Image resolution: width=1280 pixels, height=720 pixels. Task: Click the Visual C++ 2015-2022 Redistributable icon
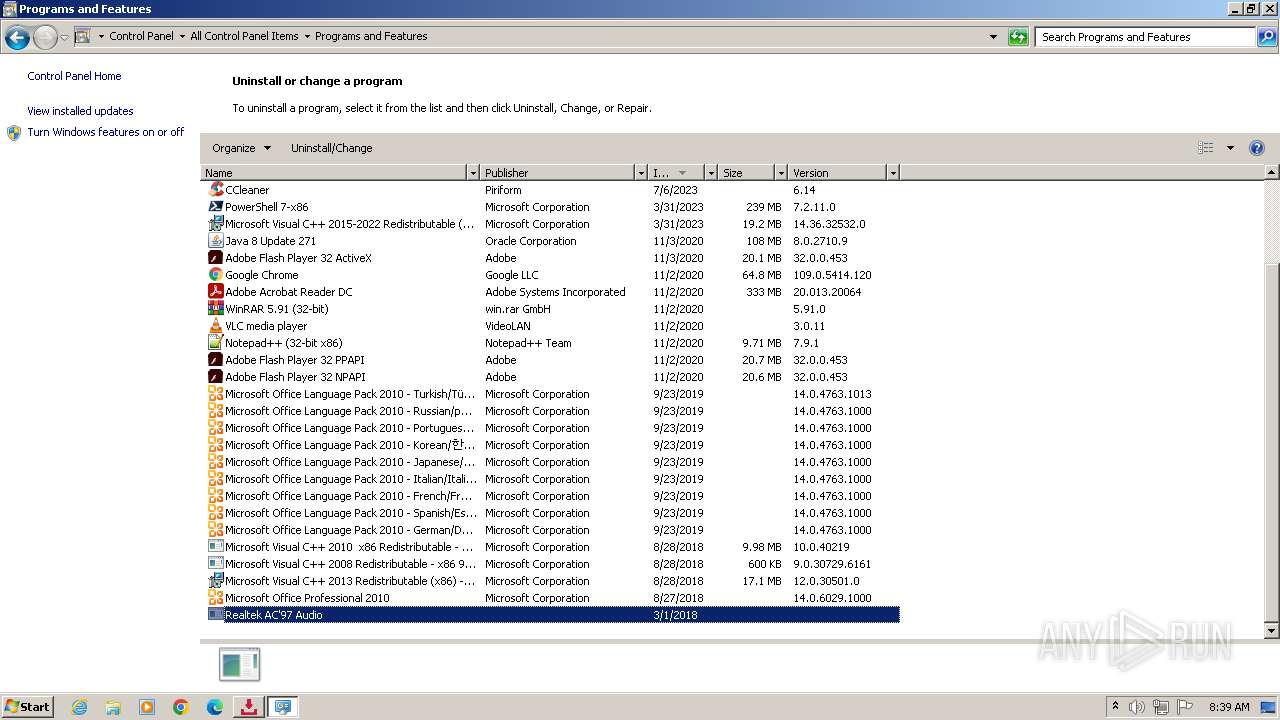[216, 224]
